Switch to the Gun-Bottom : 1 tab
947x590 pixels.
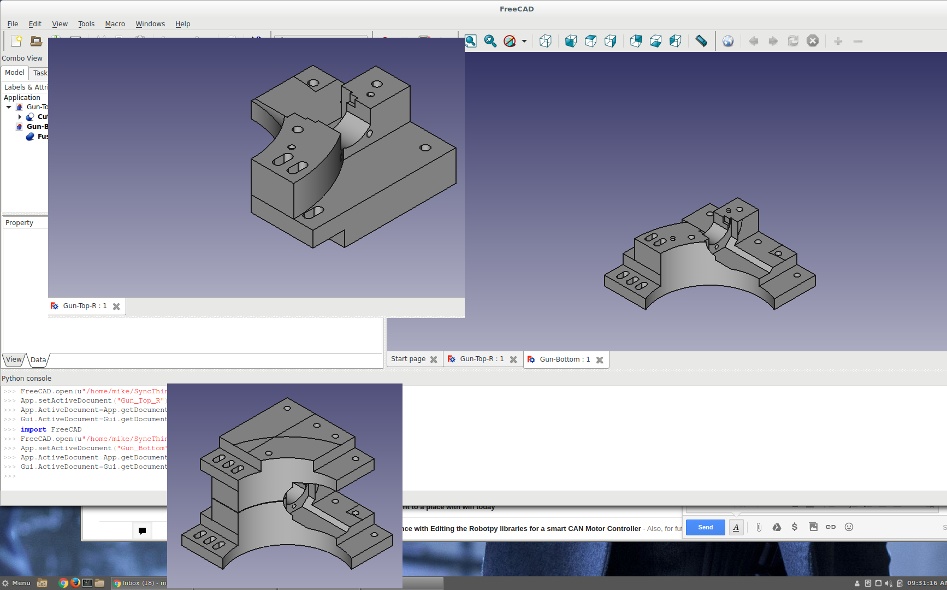(565, 359)
